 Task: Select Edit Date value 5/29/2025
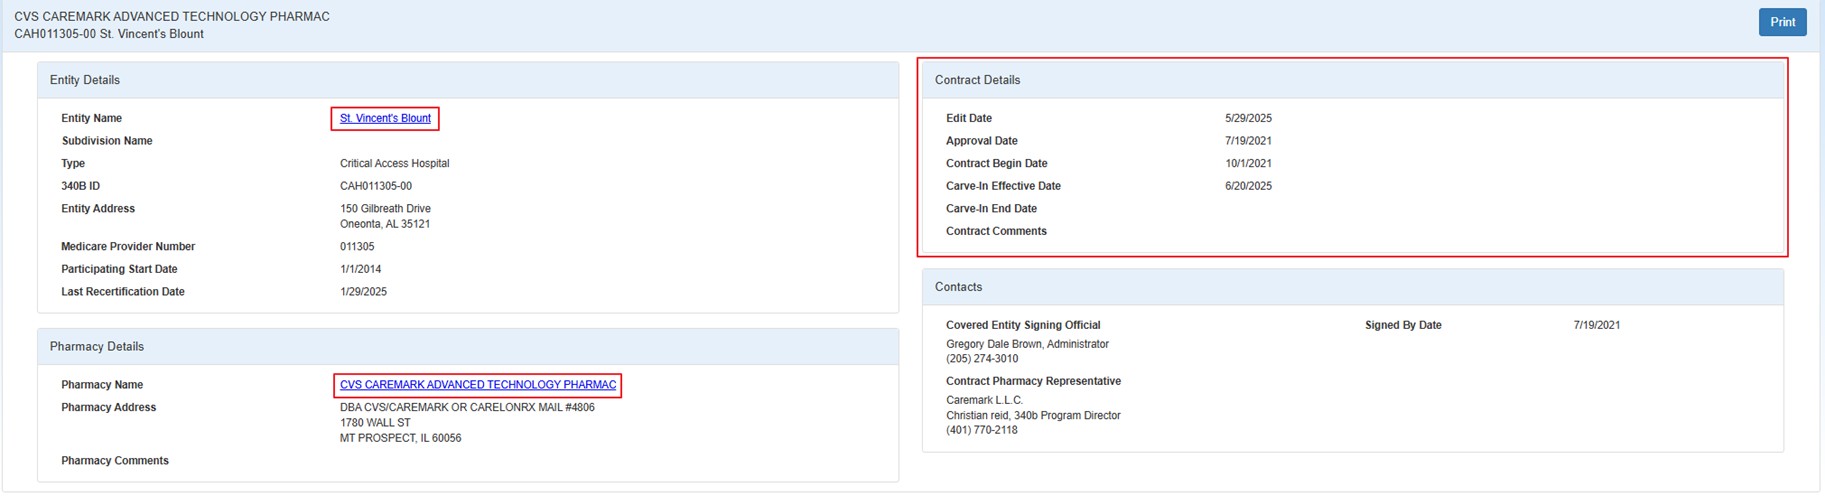pyautogui.click(x=1248, y=118)
